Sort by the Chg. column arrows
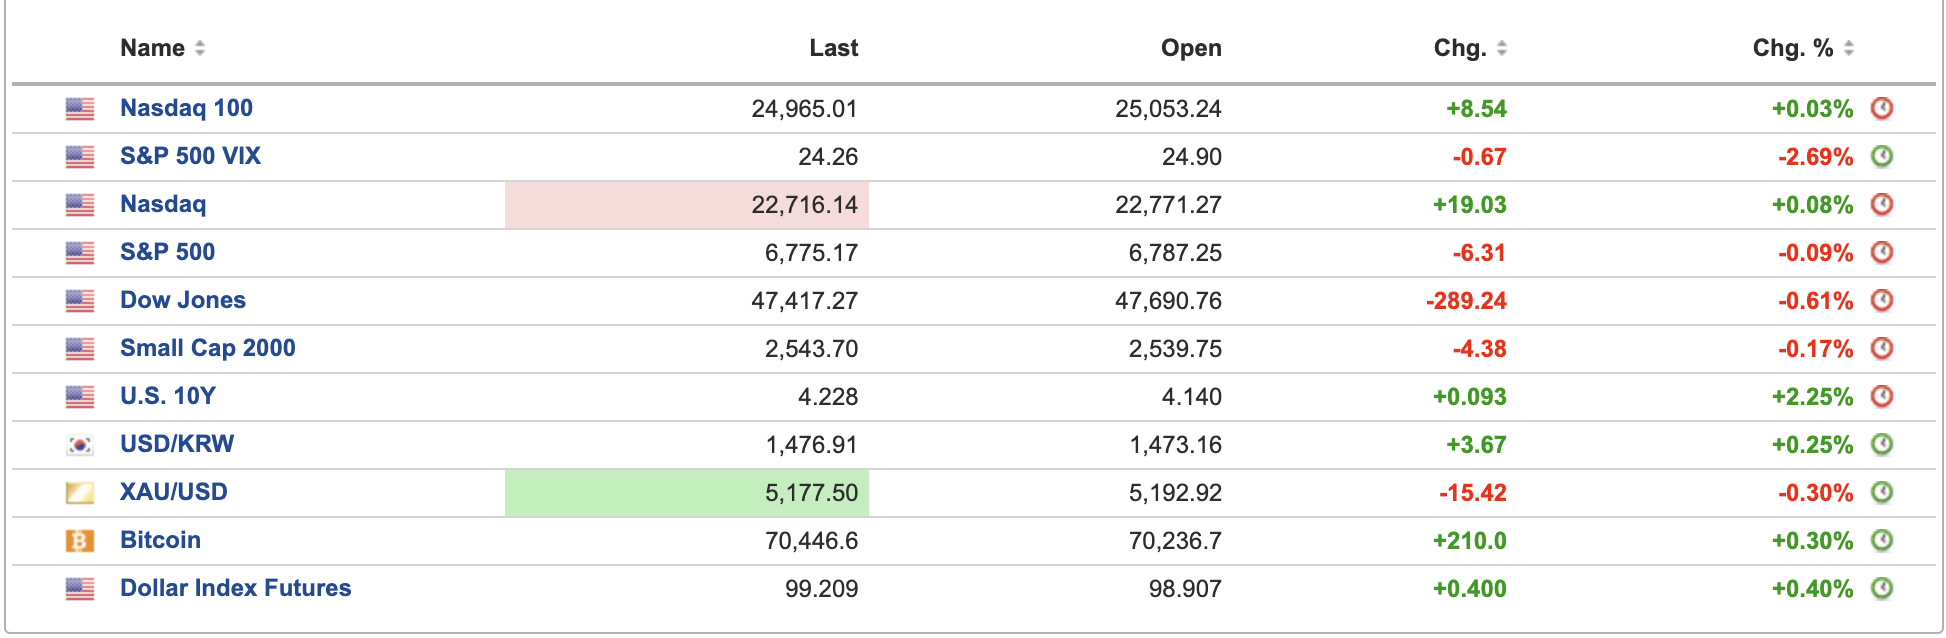 (x=1502, y=48)
